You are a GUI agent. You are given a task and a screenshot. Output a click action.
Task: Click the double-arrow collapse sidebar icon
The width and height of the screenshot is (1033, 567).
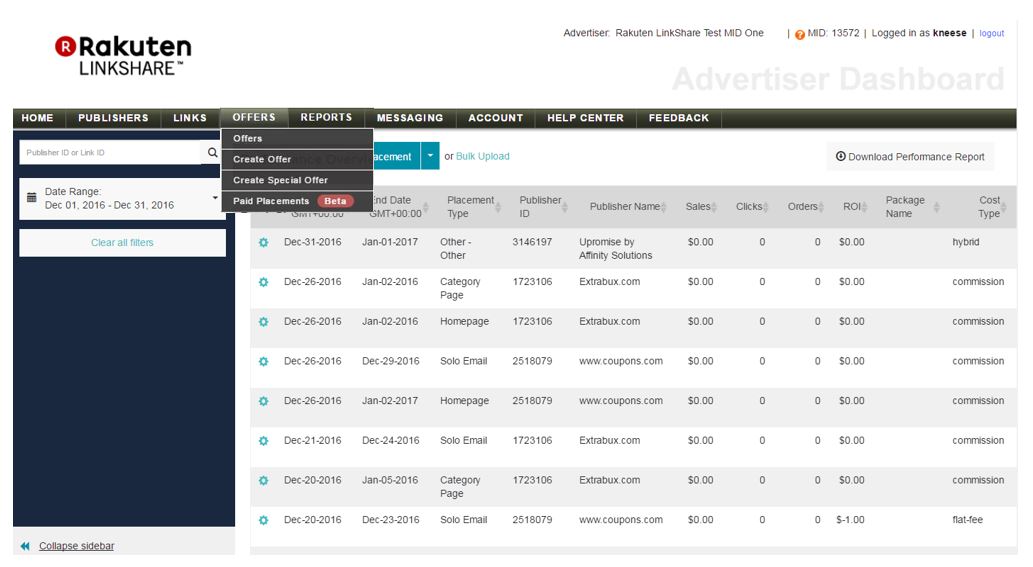[x=25, y=546]
